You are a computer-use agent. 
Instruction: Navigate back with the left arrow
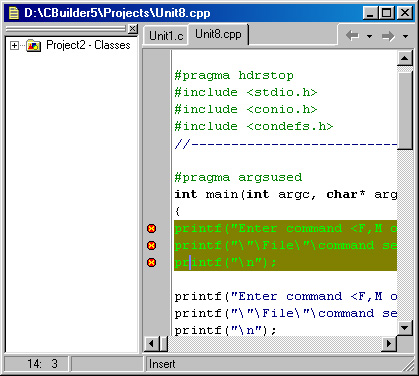click(352, 35)
